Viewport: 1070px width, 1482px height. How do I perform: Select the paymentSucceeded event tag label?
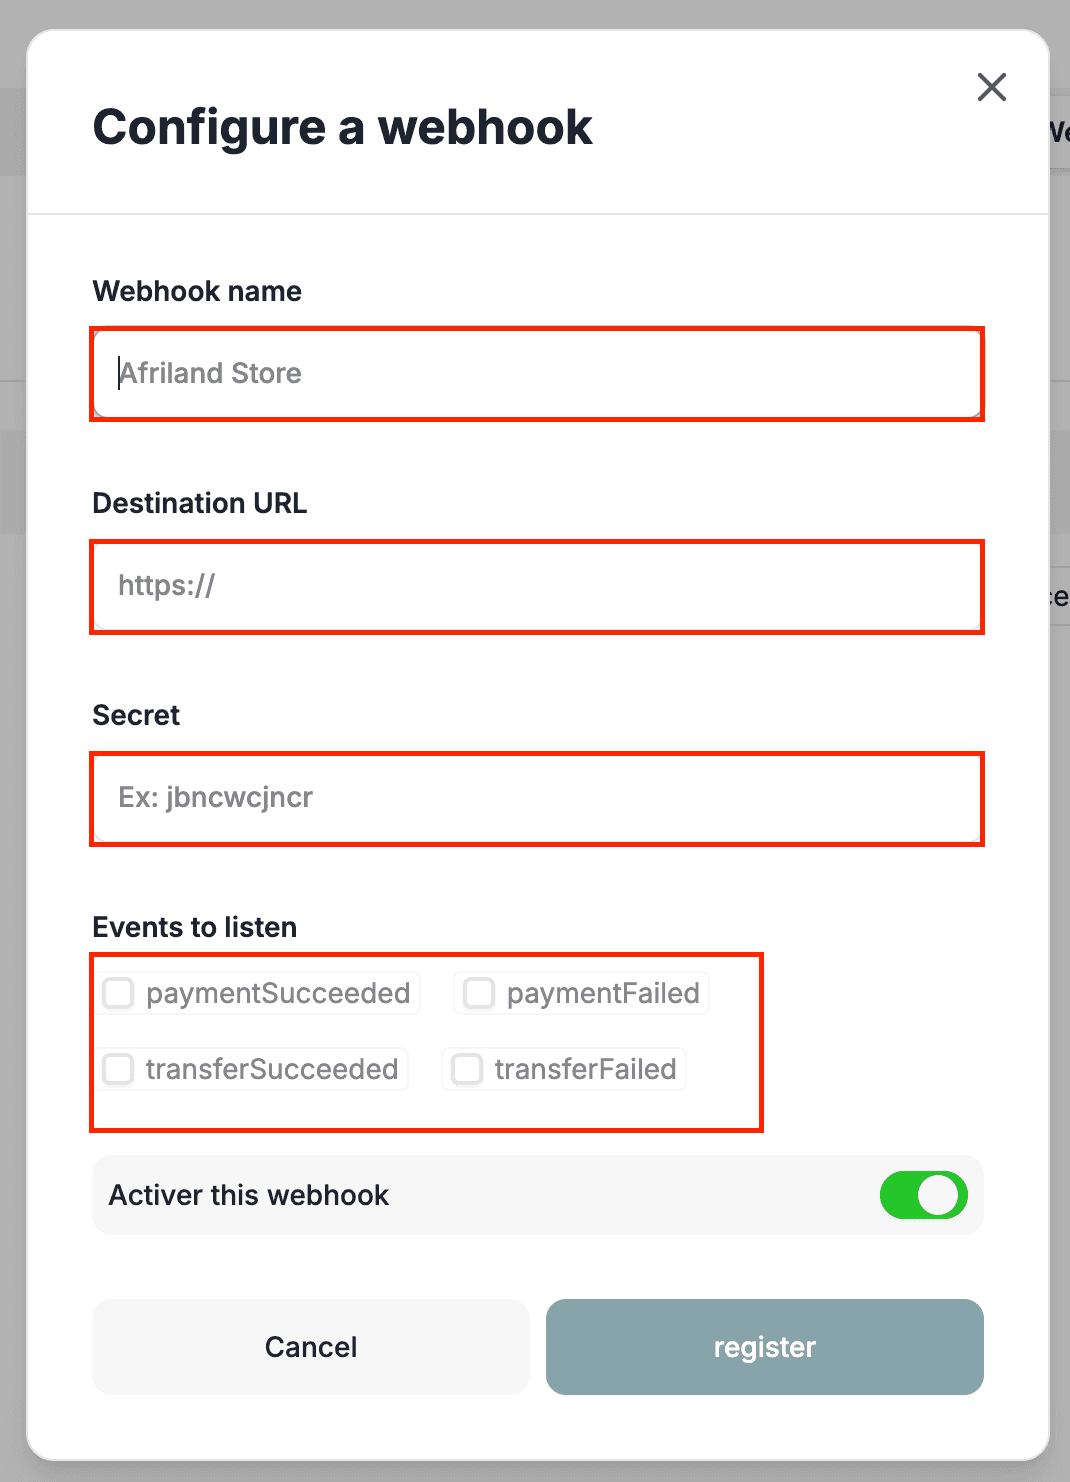[x=278, y=993]
